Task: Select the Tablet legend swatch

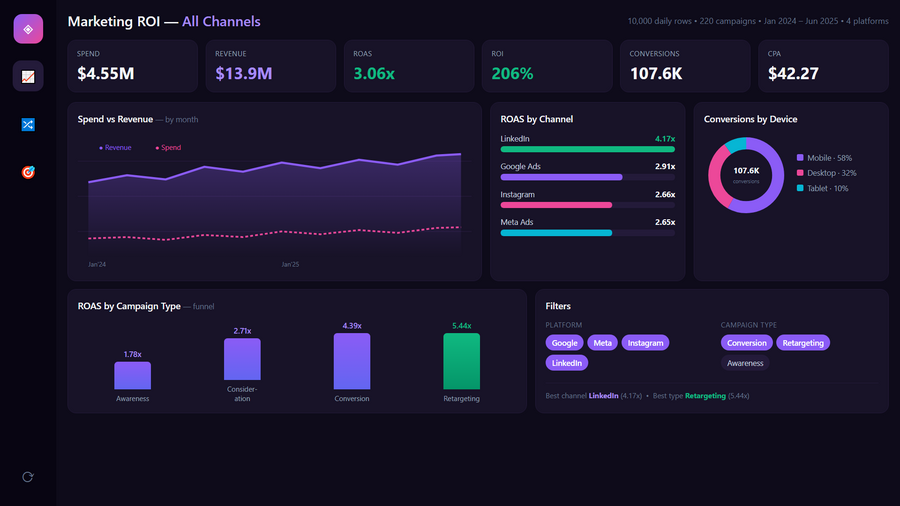Action: [x=800, y=188]
